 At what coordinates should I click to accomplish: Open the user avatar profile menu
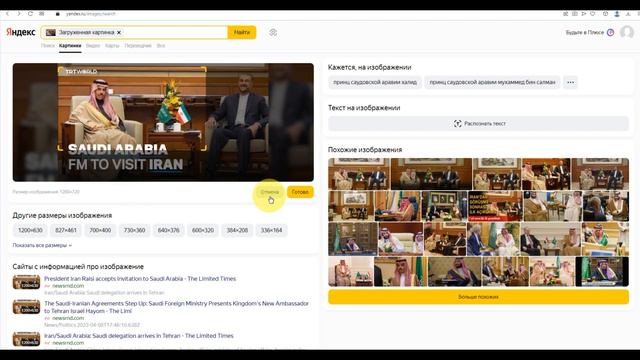[627, 32]
